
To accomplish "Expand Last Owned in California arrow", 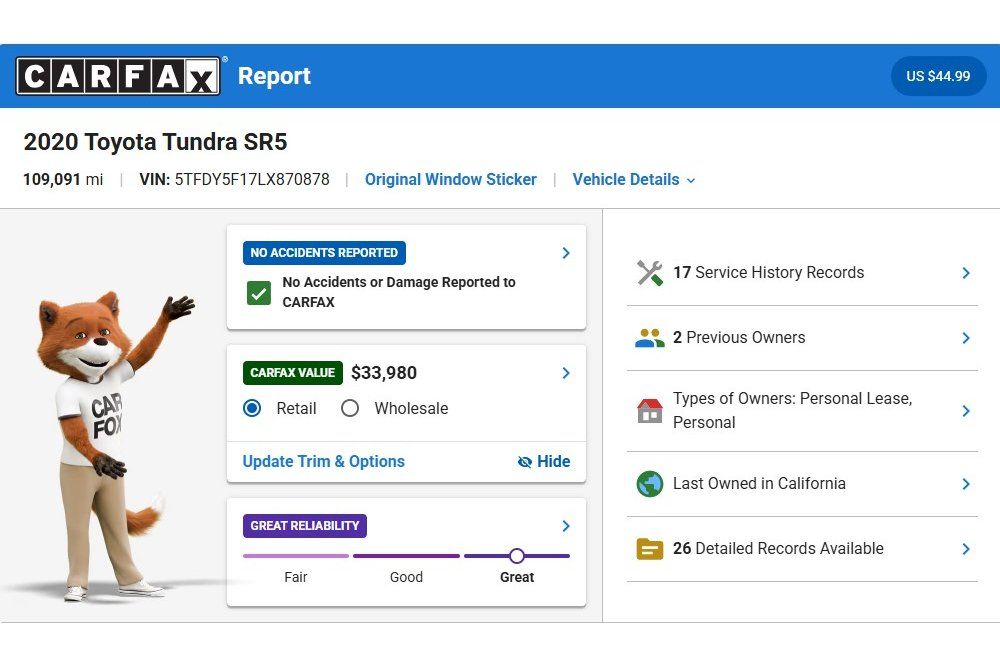I will [966, 484].
